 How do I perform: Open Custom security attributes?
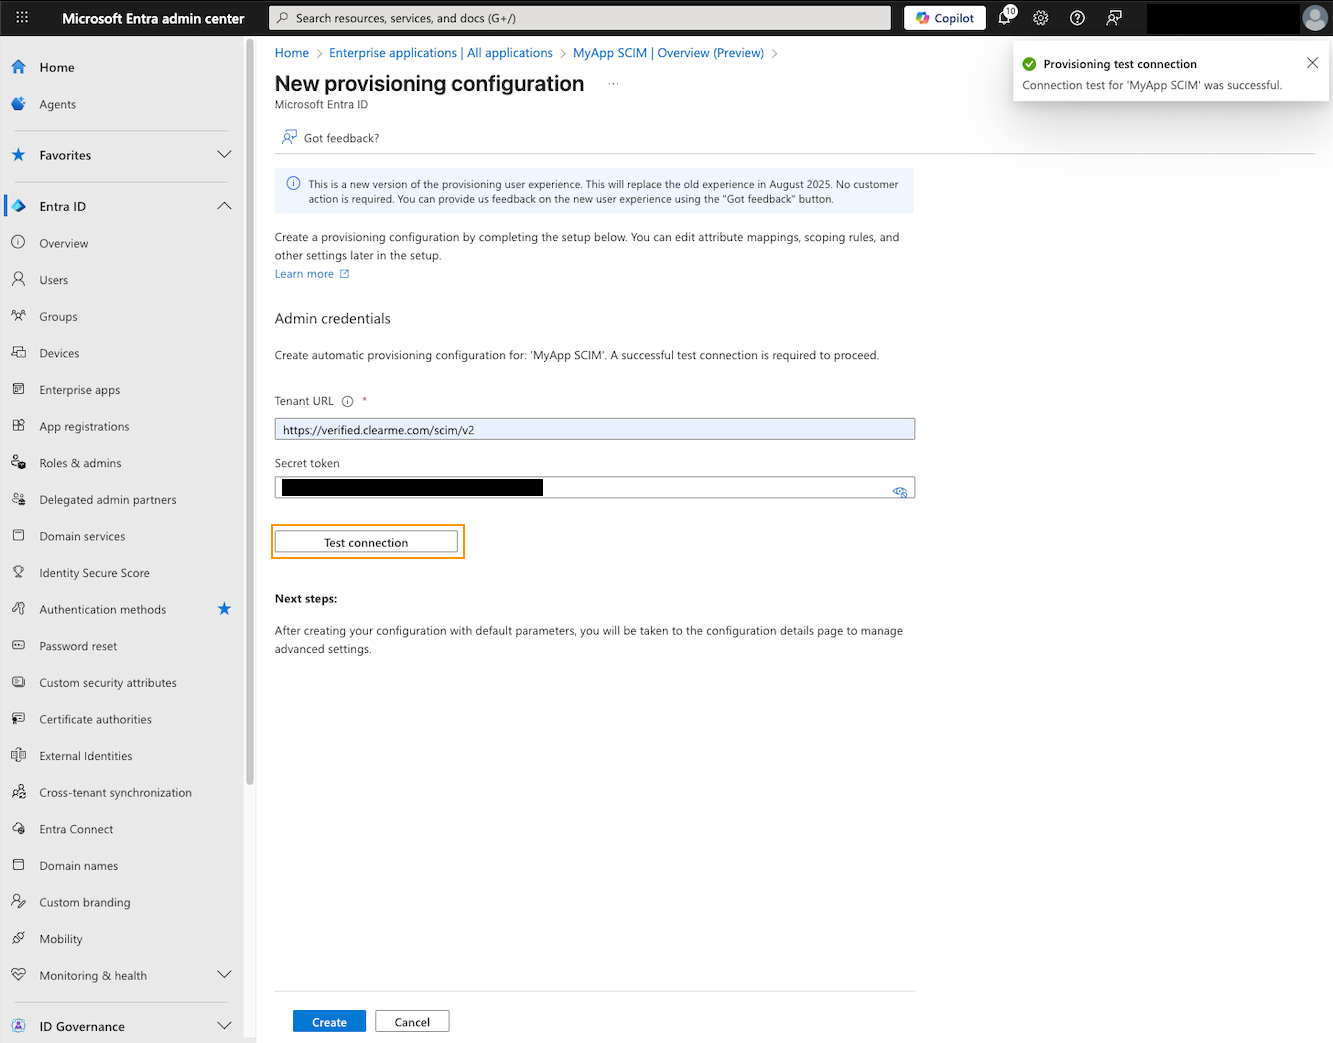(x=108, y=683)
